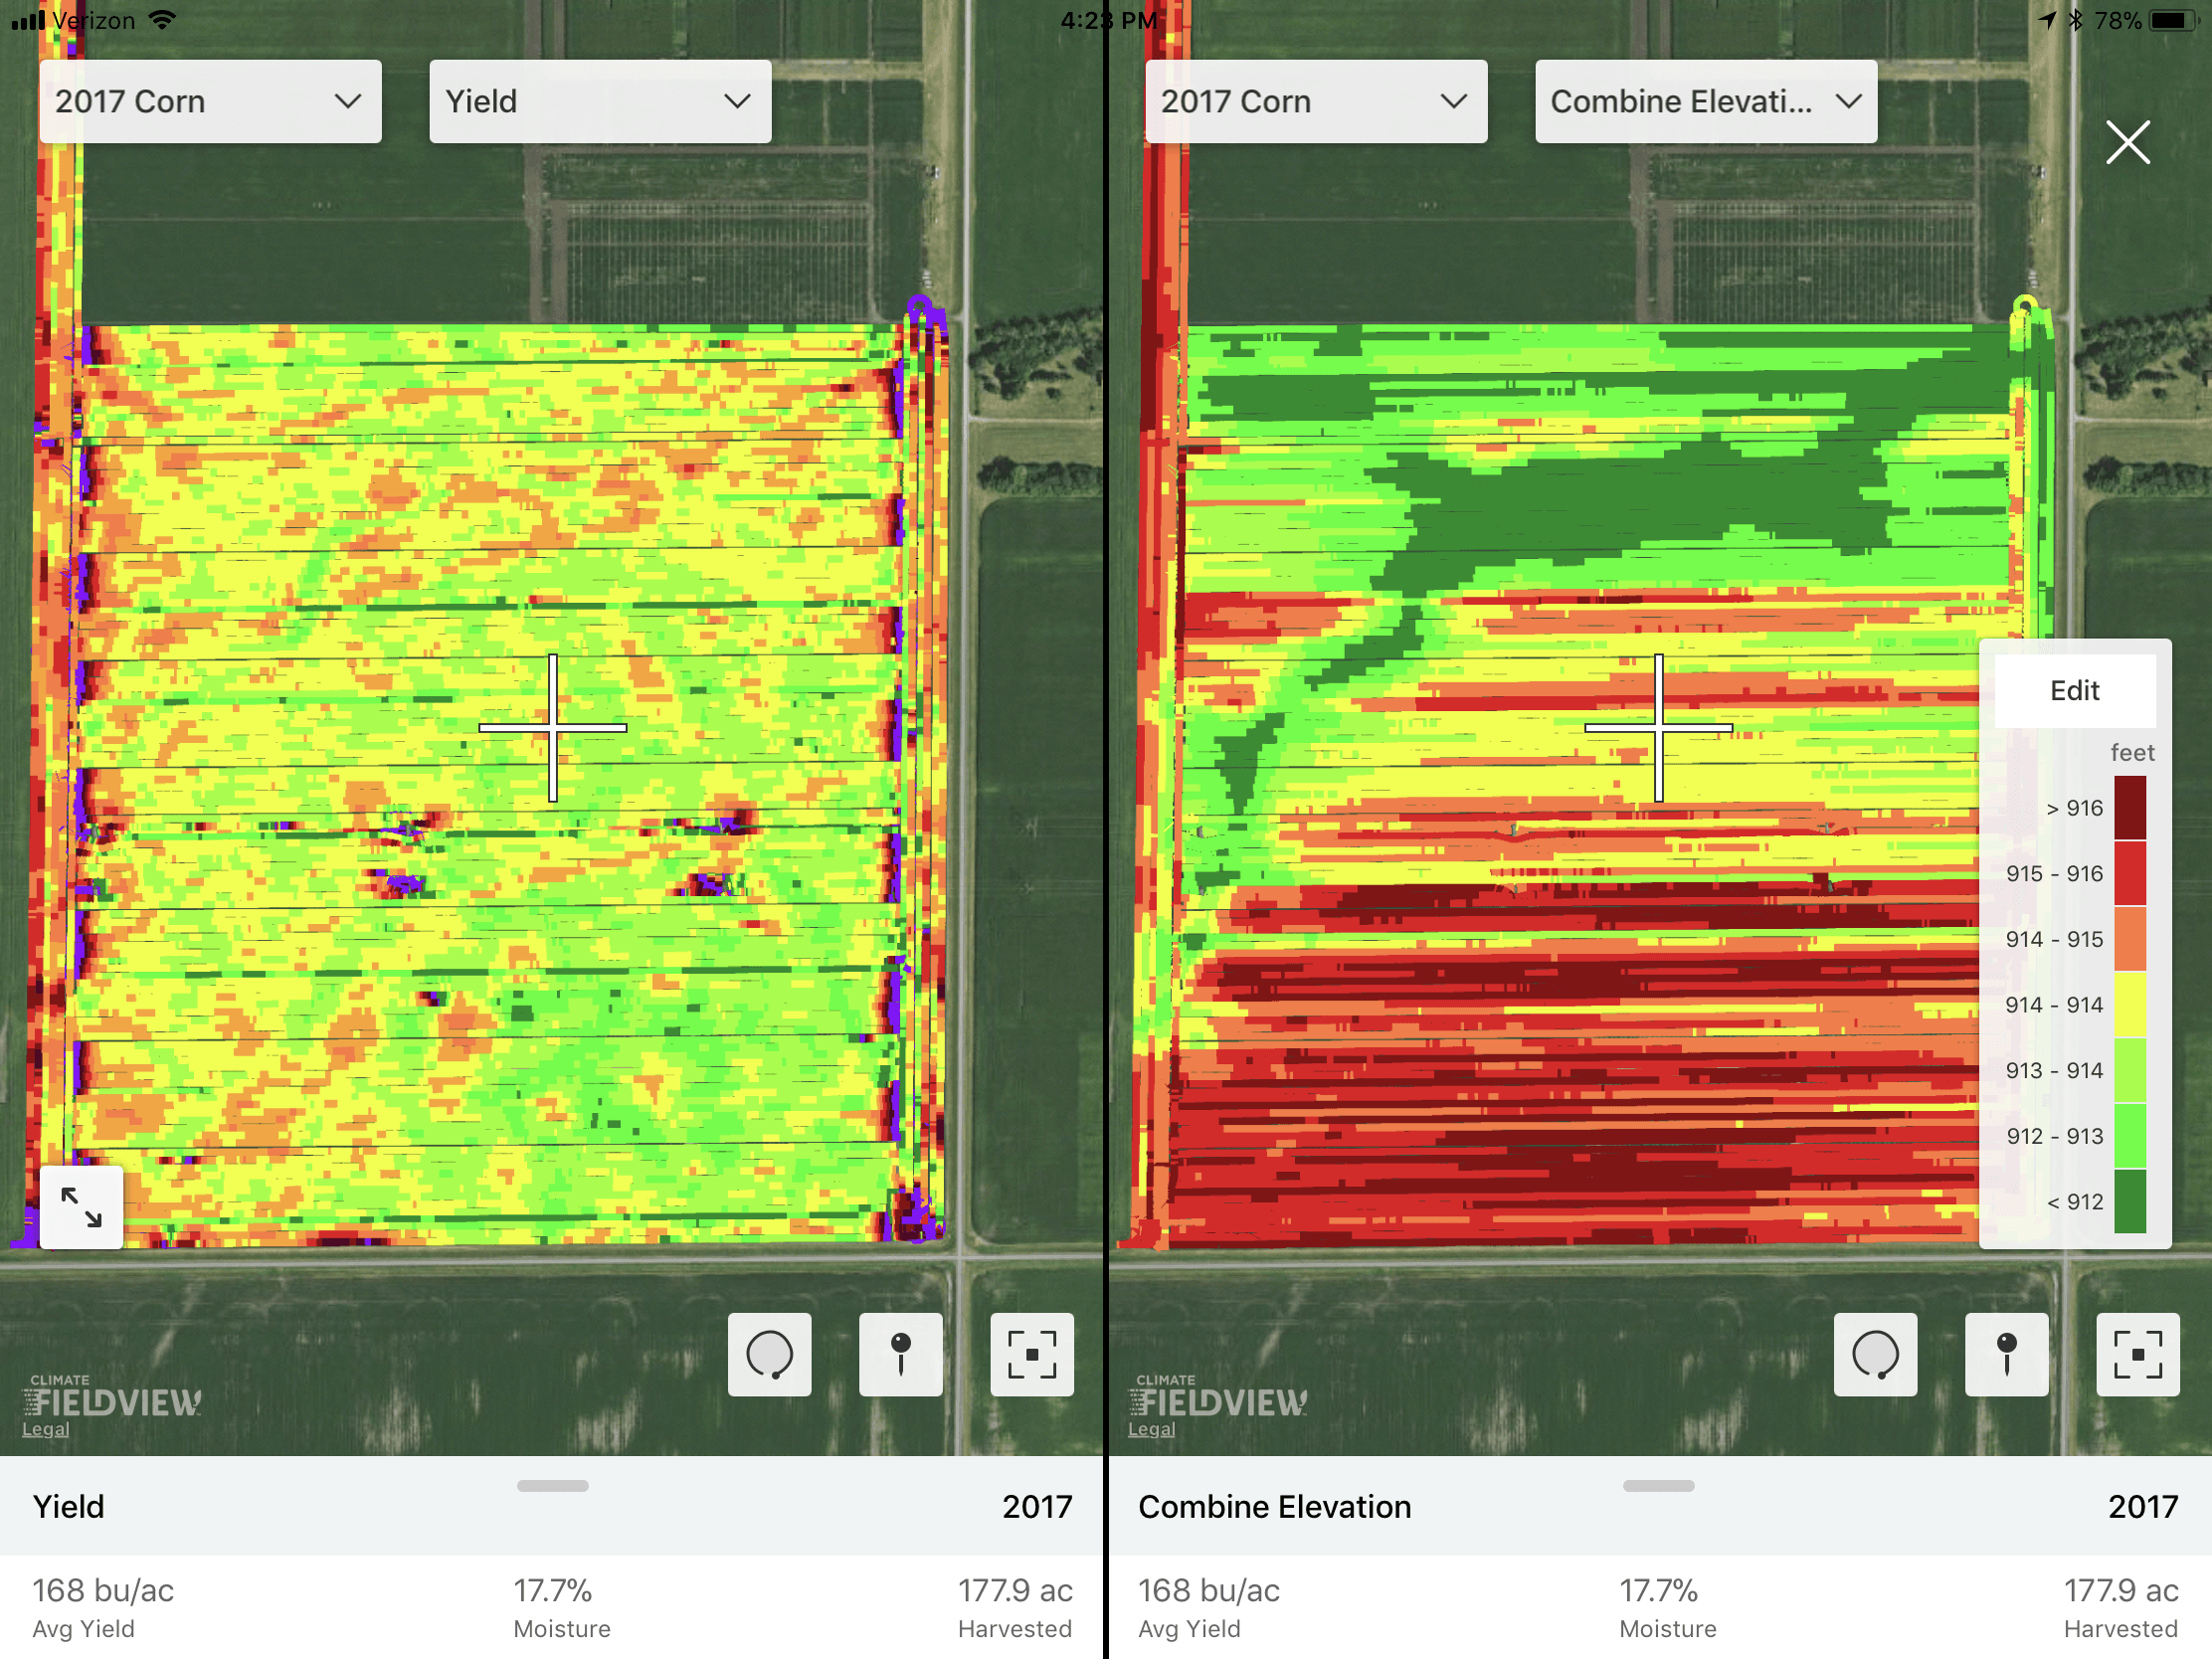This screenshot has height=1659, width=2212.
Task: Drop a pin using right map pin icon
Action: pyautogui.click(x=2006, y=1354)
